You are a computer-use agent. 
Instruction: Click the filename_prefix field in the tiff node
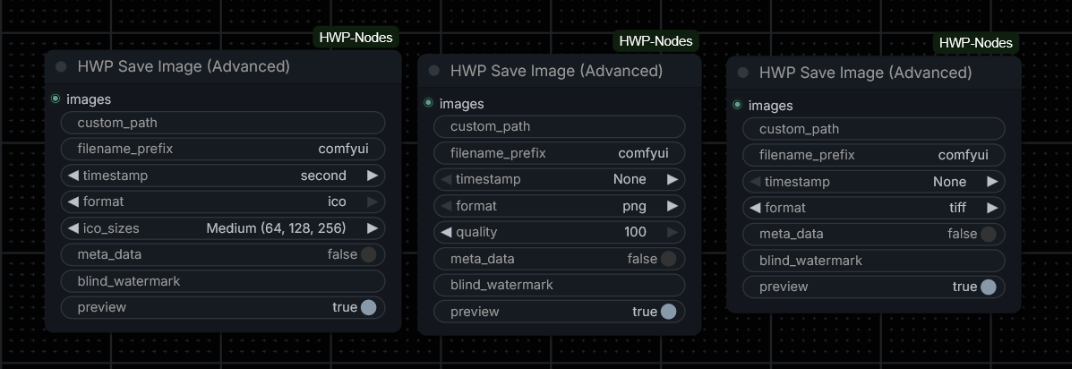(874, 155)
